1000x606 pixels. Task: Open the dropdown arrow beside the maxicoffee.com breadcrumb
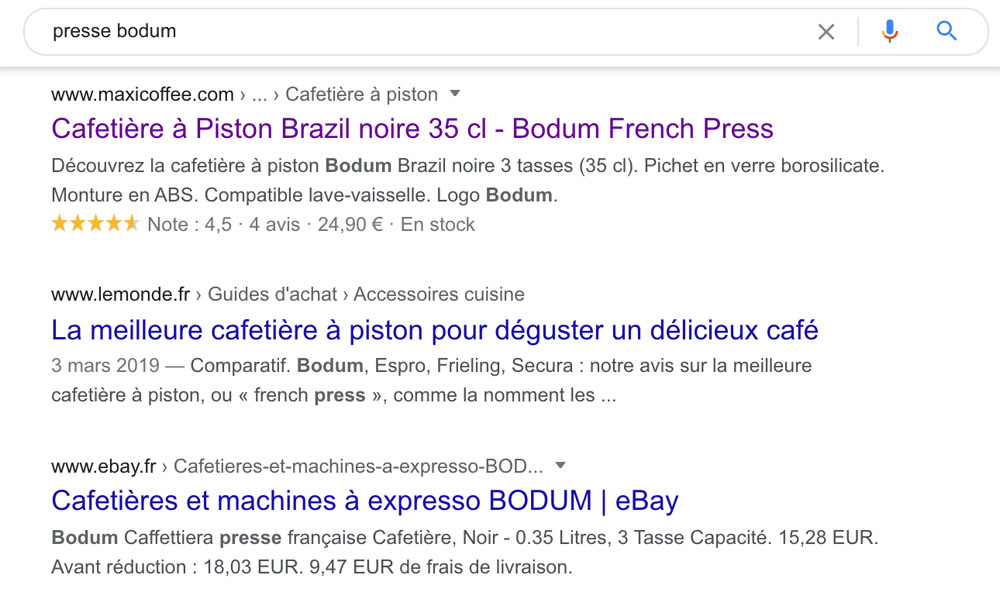coord(455,94)
